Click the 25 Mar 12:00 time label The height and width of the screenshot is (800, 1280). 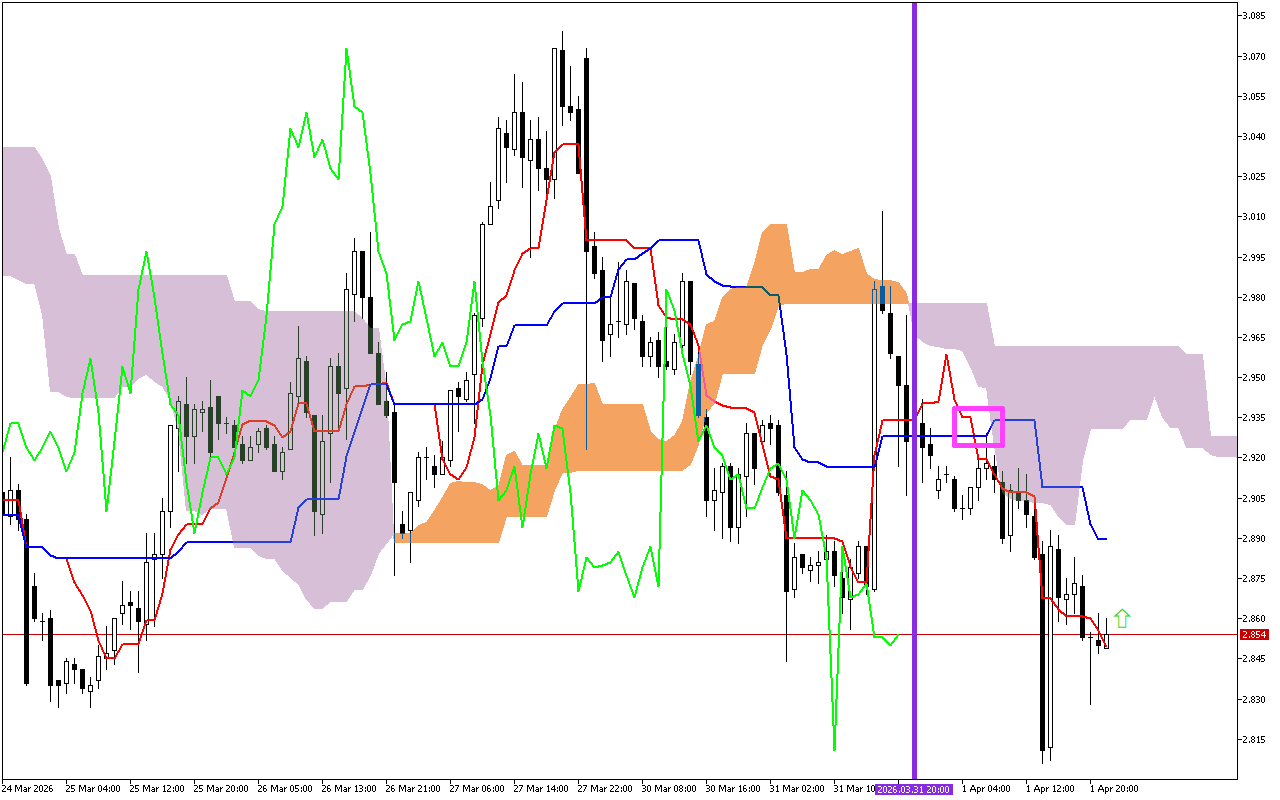[x=159, y=788]
